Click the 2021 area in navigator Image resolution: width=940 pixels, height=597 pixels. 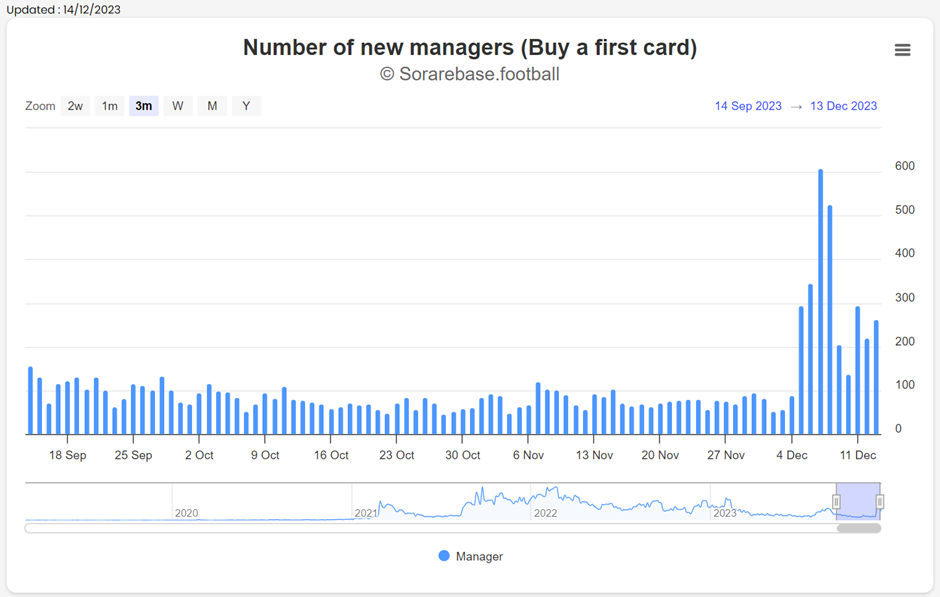(x=441, y=502)
